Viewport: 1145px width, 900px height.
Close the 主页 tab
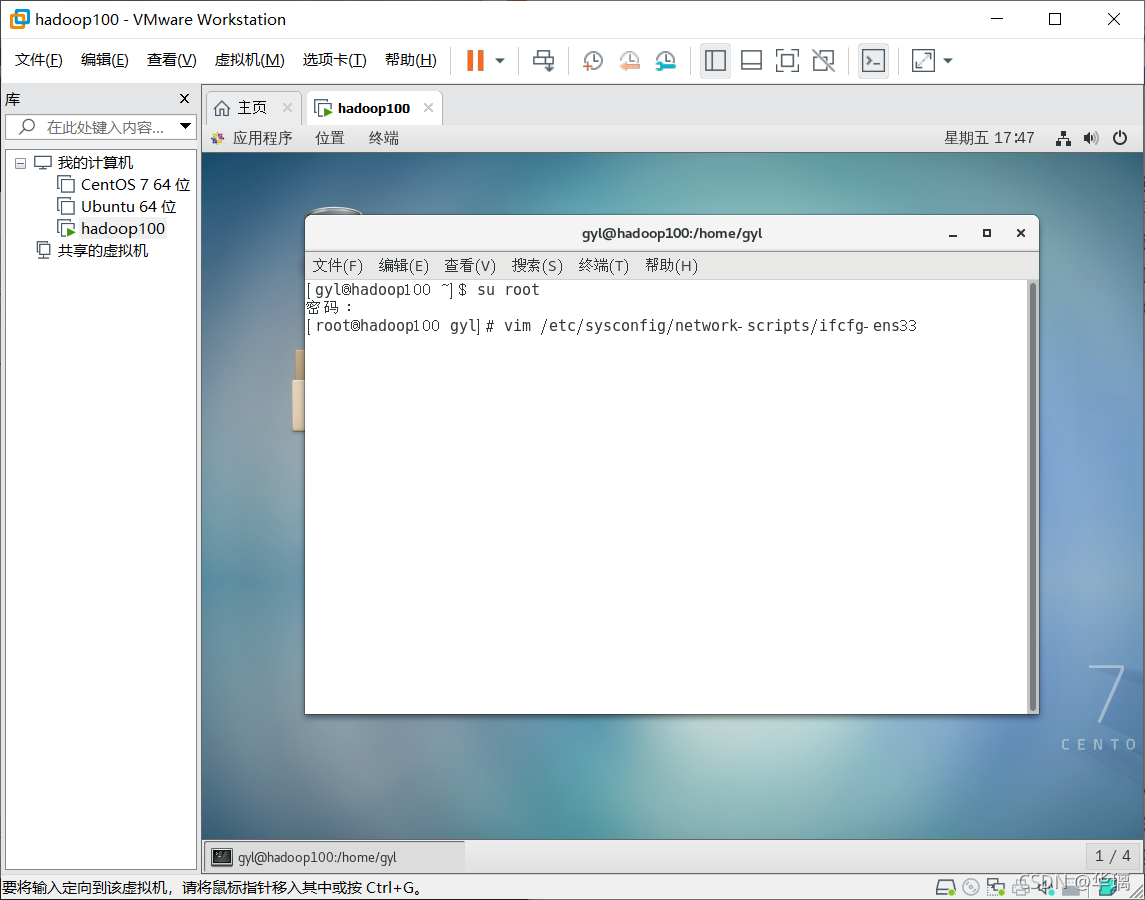pos(287,108)
